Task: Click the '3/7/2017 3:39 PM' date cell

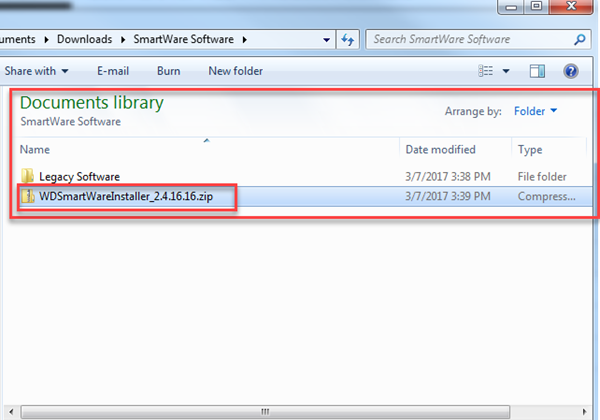Action: pyautogui.click(x=448, y=196)
